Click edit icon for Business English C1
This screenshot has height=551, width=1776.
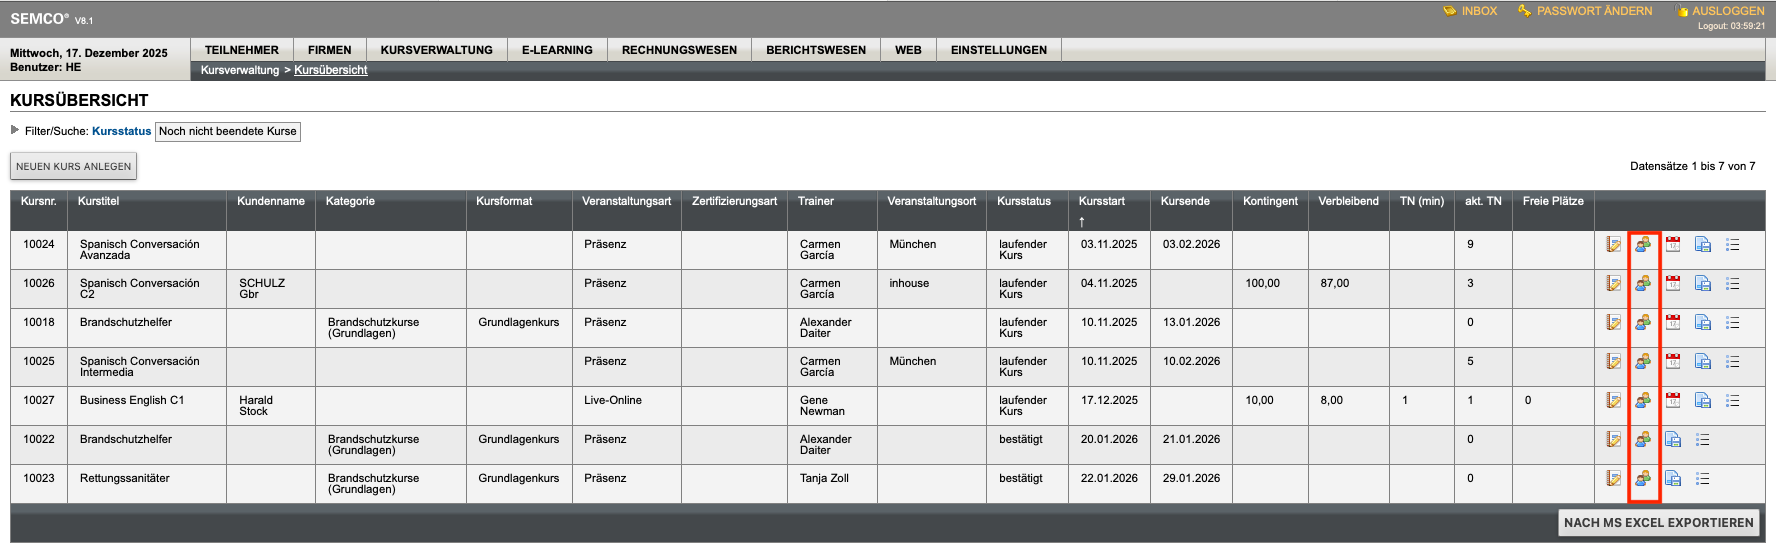click(x=1613, y=401)
